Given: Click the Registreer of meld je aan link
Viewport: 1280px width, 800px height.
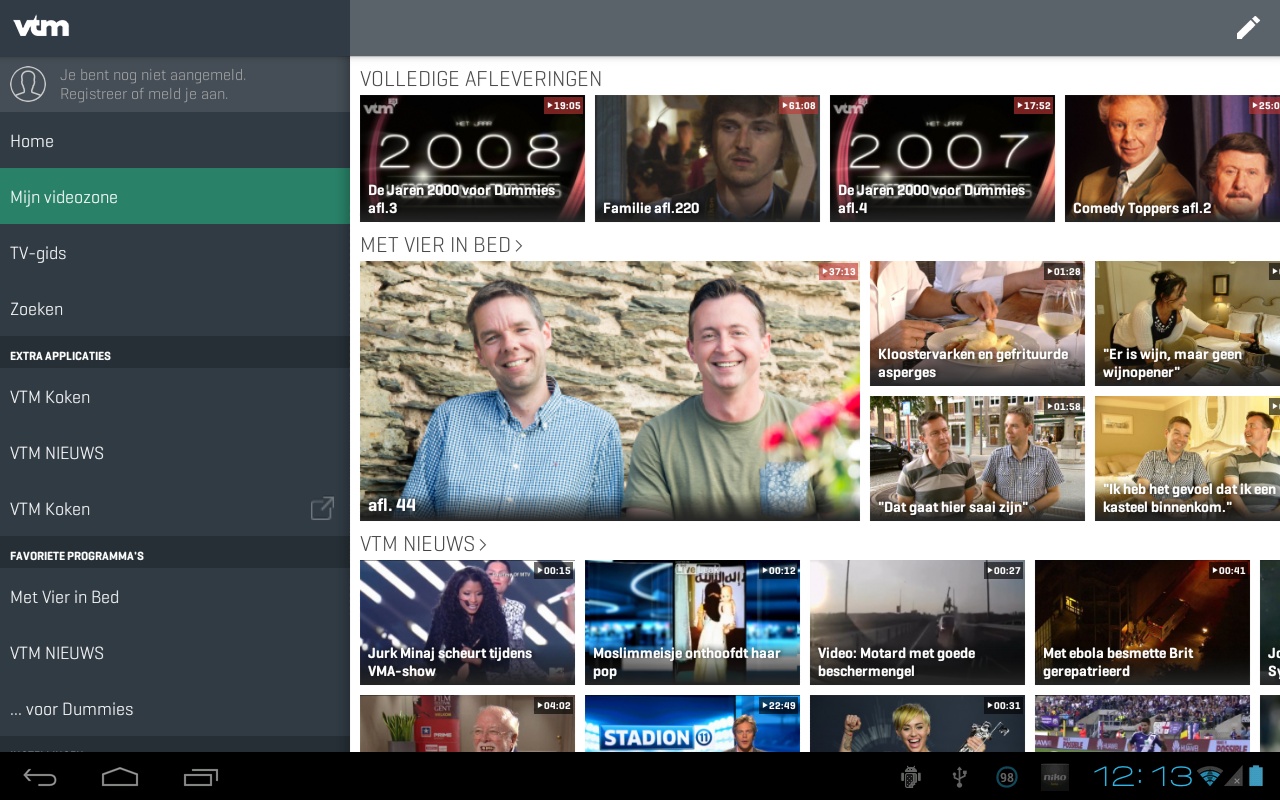Looking at the screenshot, I should [x=144, y=94].
